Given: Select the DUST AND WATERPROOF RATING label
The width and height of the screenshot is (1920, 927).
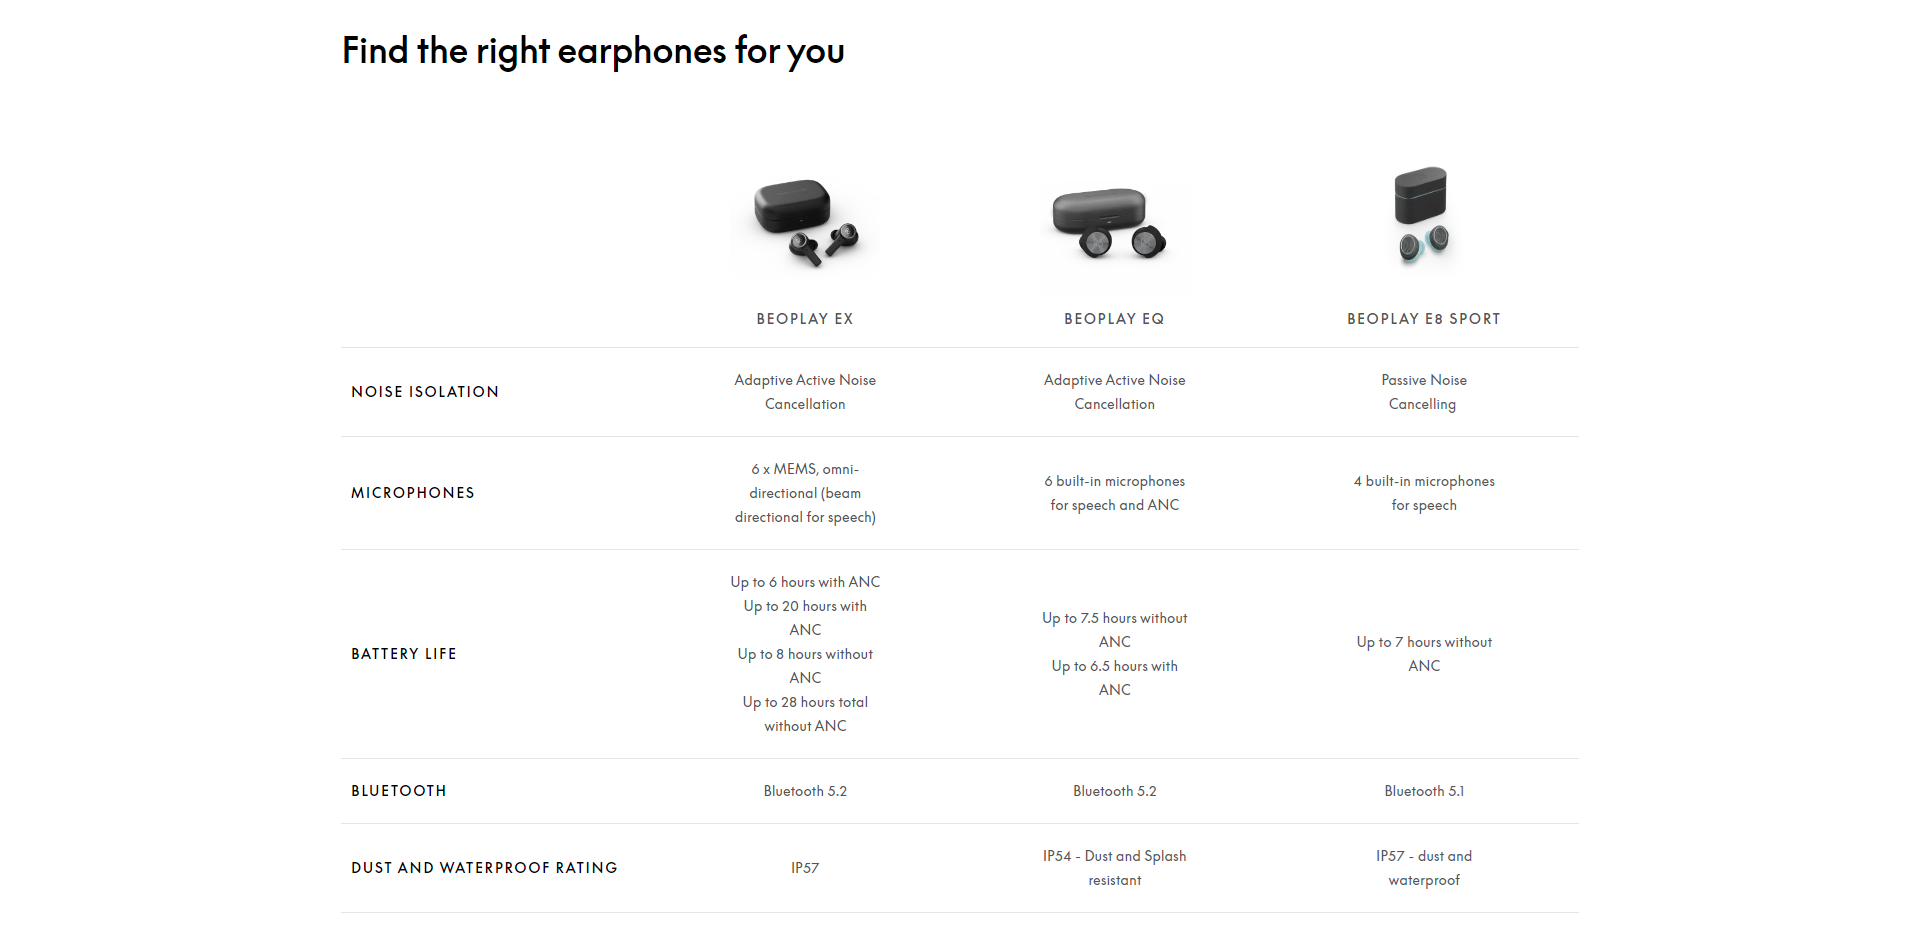Looking at the screenshot, I should 484,868.
